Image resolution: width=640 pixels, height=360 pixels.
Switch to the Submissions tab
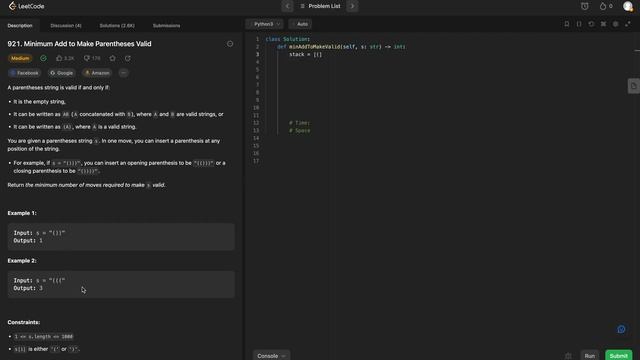point(166,25)
